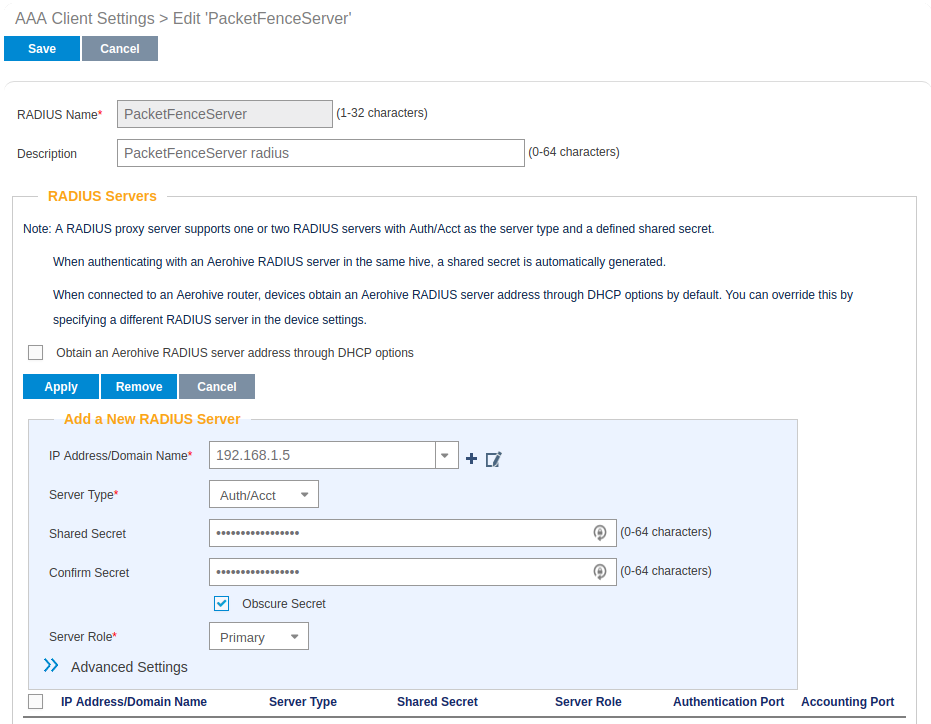
Task: Open the Server Role dropdown showing Primary
Action: 258,635
